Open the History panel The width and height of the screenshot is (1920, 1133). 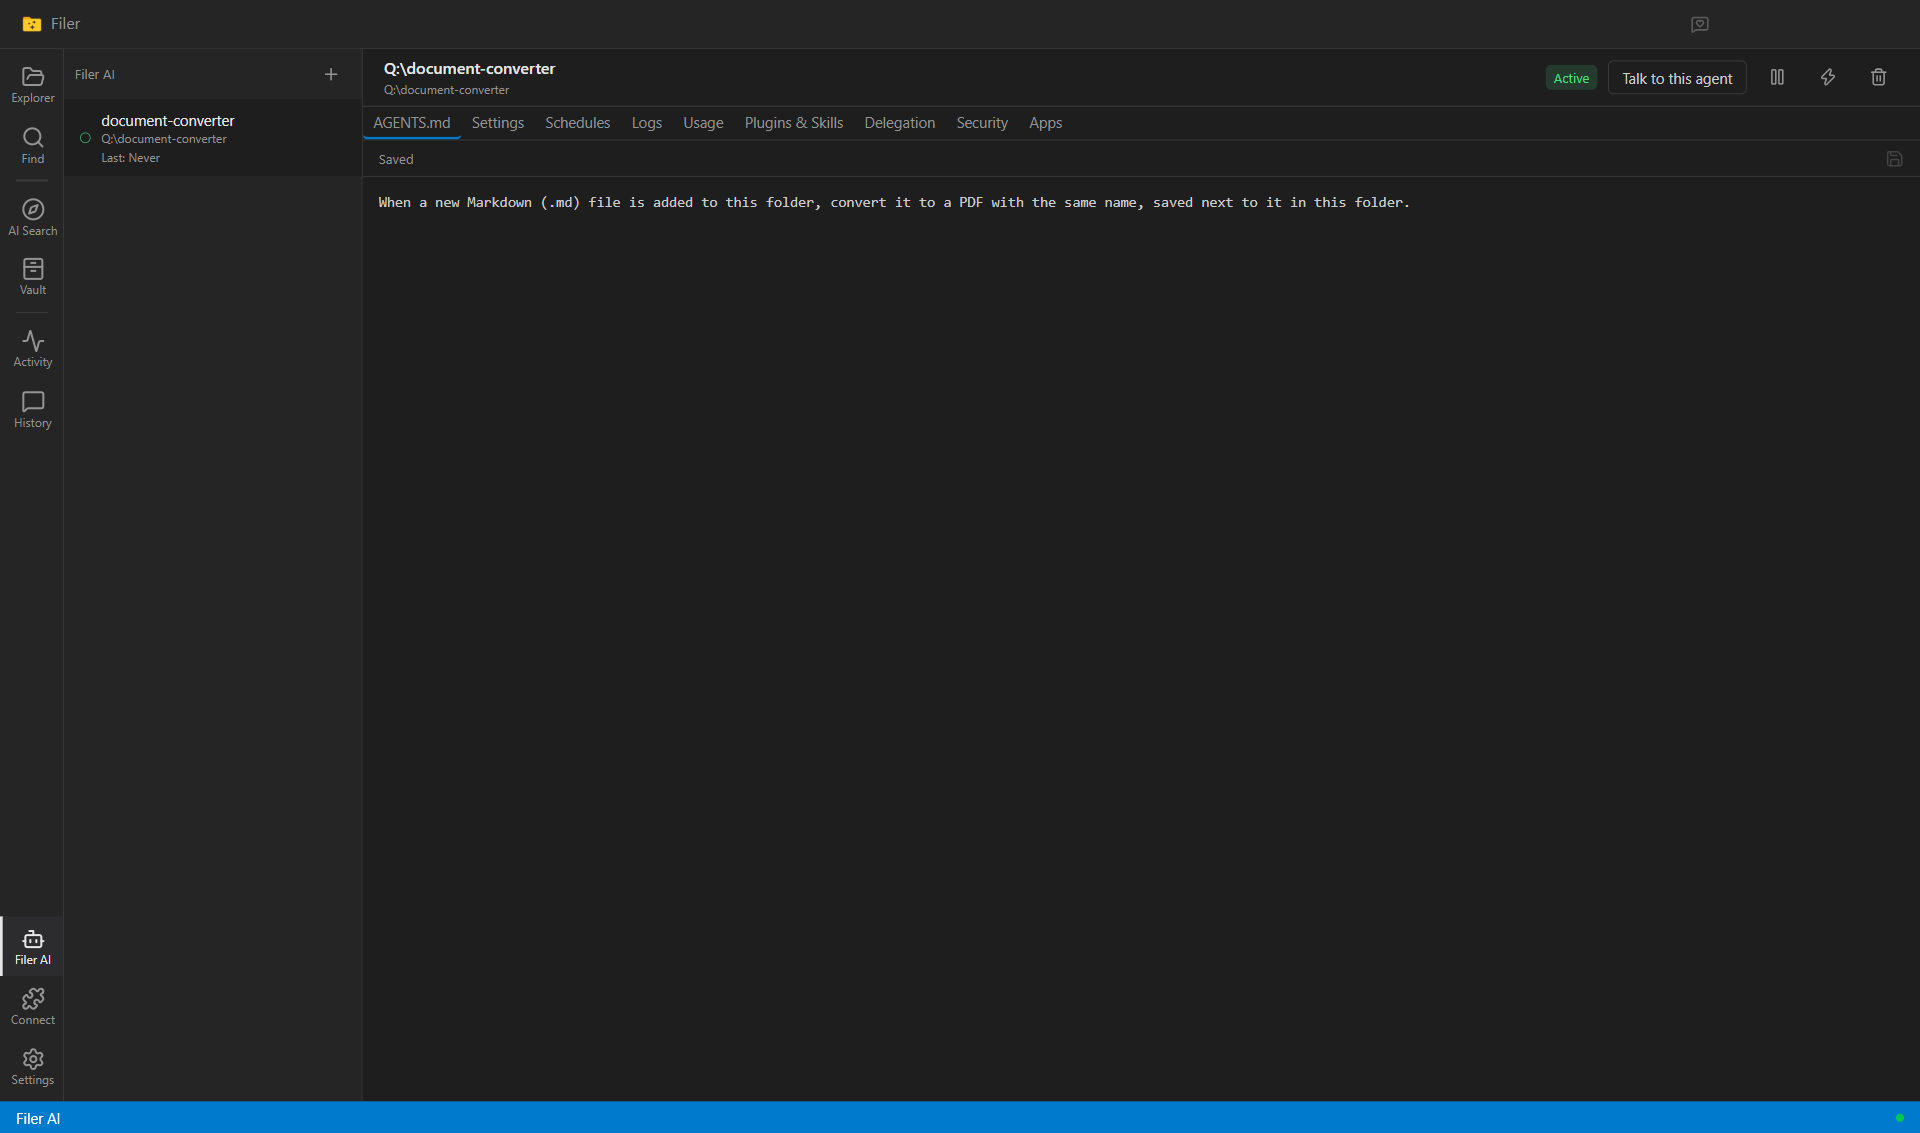tap(32, 410)
